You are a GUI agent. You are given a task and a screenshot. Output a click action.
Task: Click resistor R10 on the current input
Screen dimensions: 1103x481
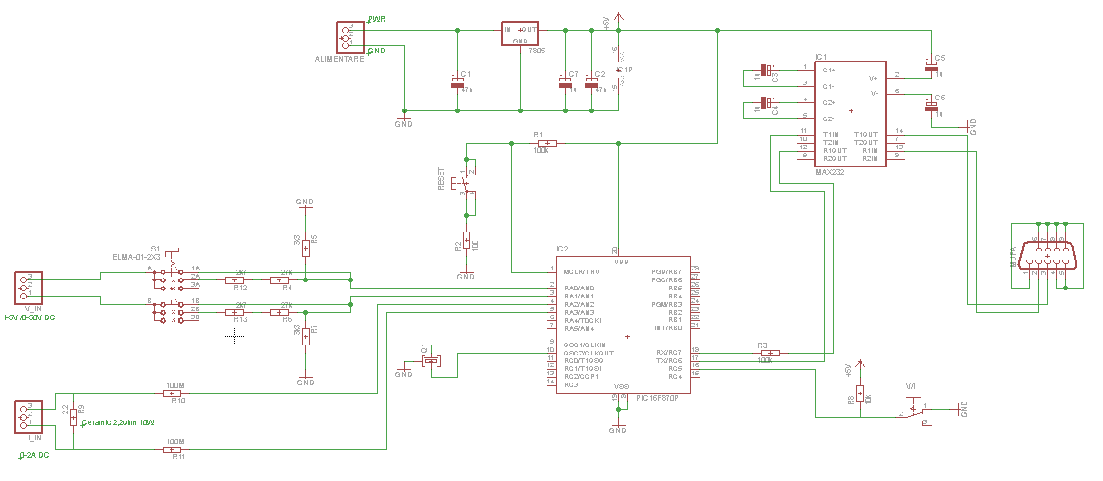[177, 392]
